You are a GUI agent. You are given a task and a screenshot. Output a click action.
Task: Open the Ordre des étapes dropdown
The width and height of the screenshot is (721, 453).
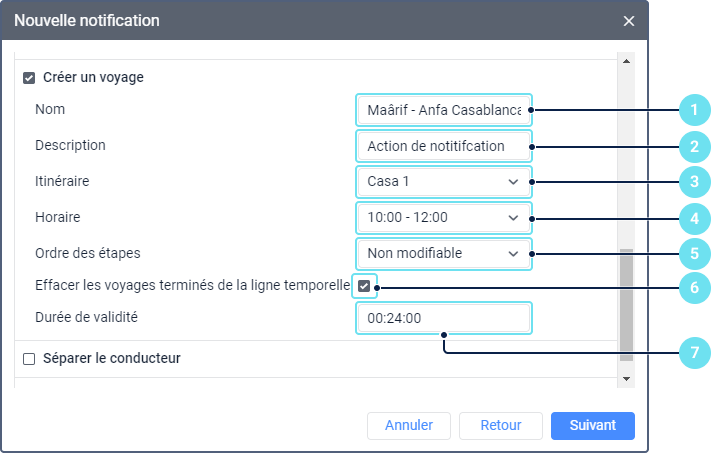pyautogui.click(x=444, y=253)
